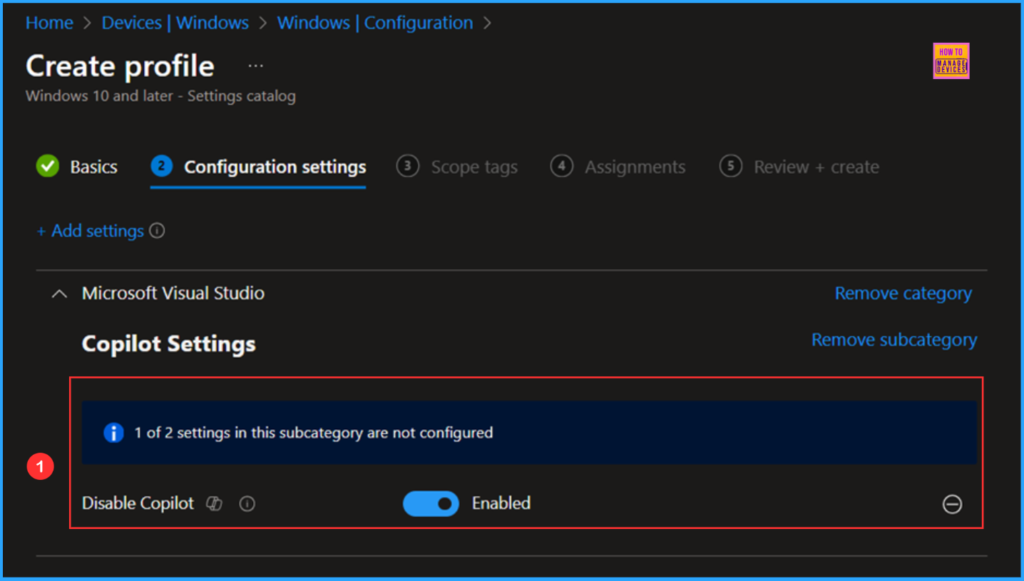Navigate to Devices | Windows breadcrumb
This screenshot has width=1024, height=581.
(x=175, y=23)
